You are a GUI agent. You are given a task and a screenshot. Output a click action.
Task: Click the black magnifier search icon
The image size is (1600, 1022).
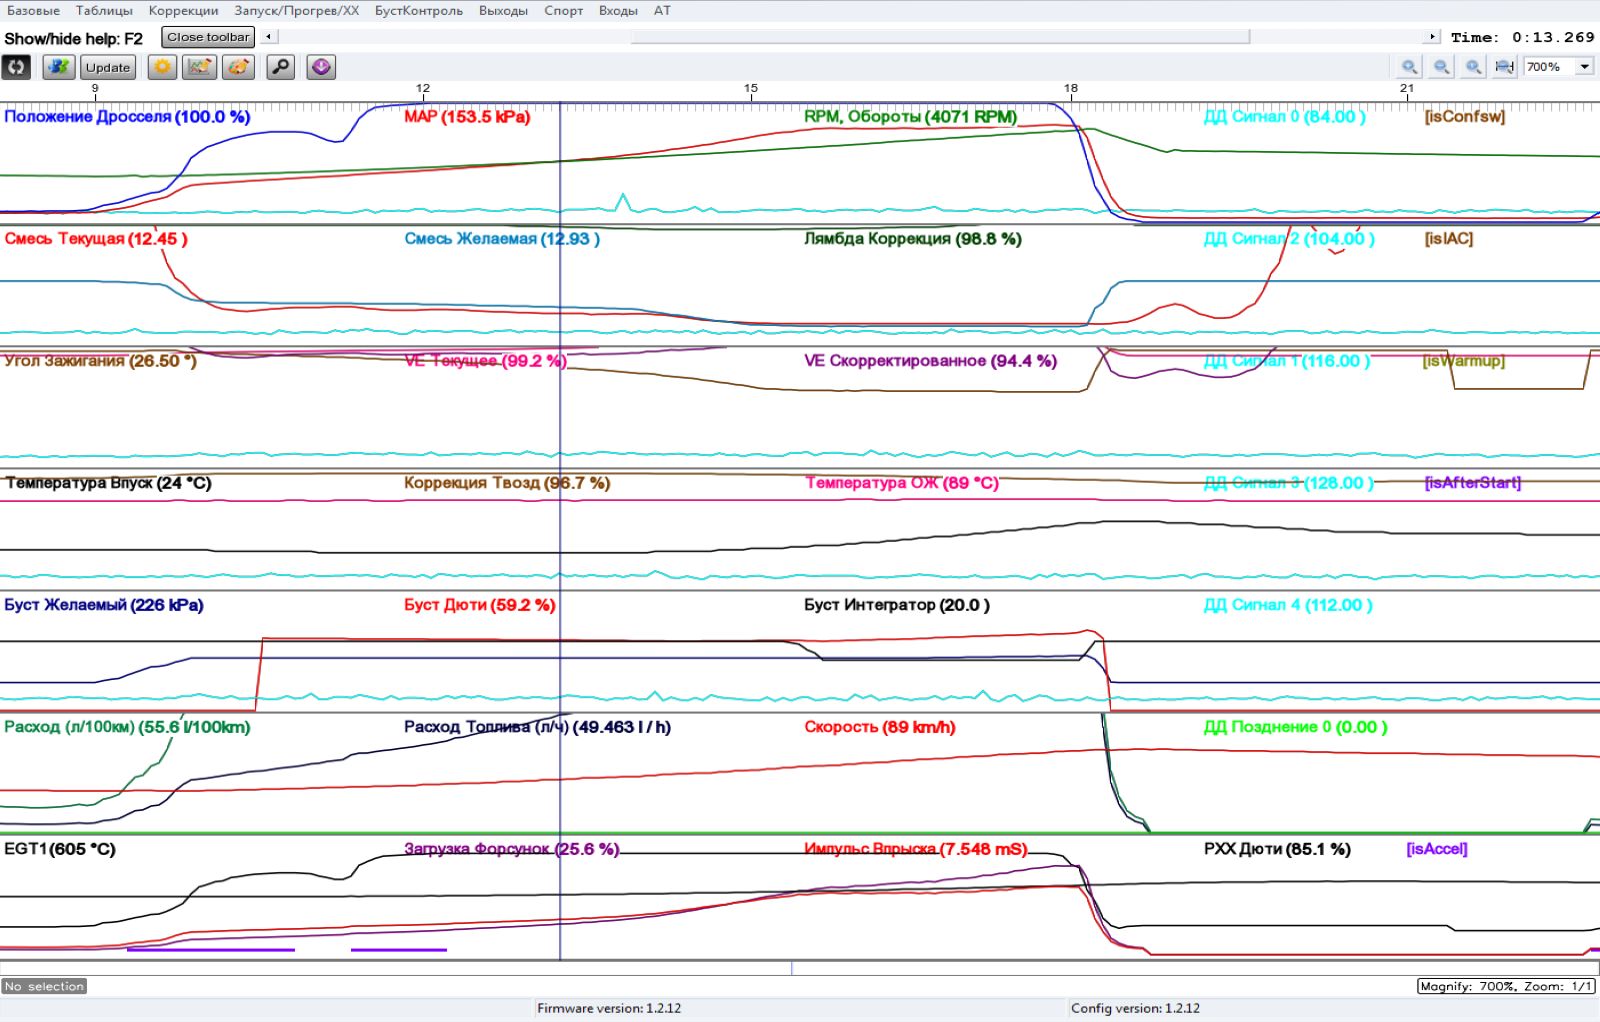pyautogui.click(x=281, y=67)
